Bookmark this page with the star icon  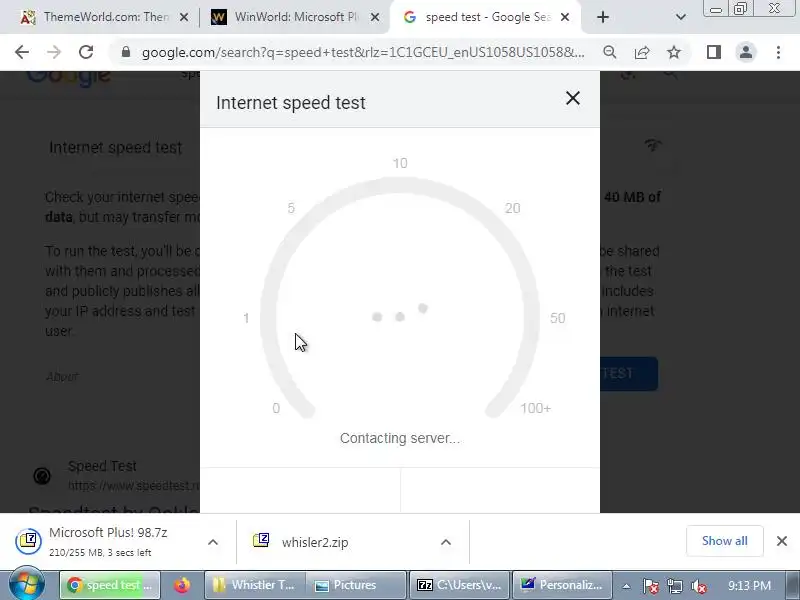pyautogui.click(x=674, y=52)
